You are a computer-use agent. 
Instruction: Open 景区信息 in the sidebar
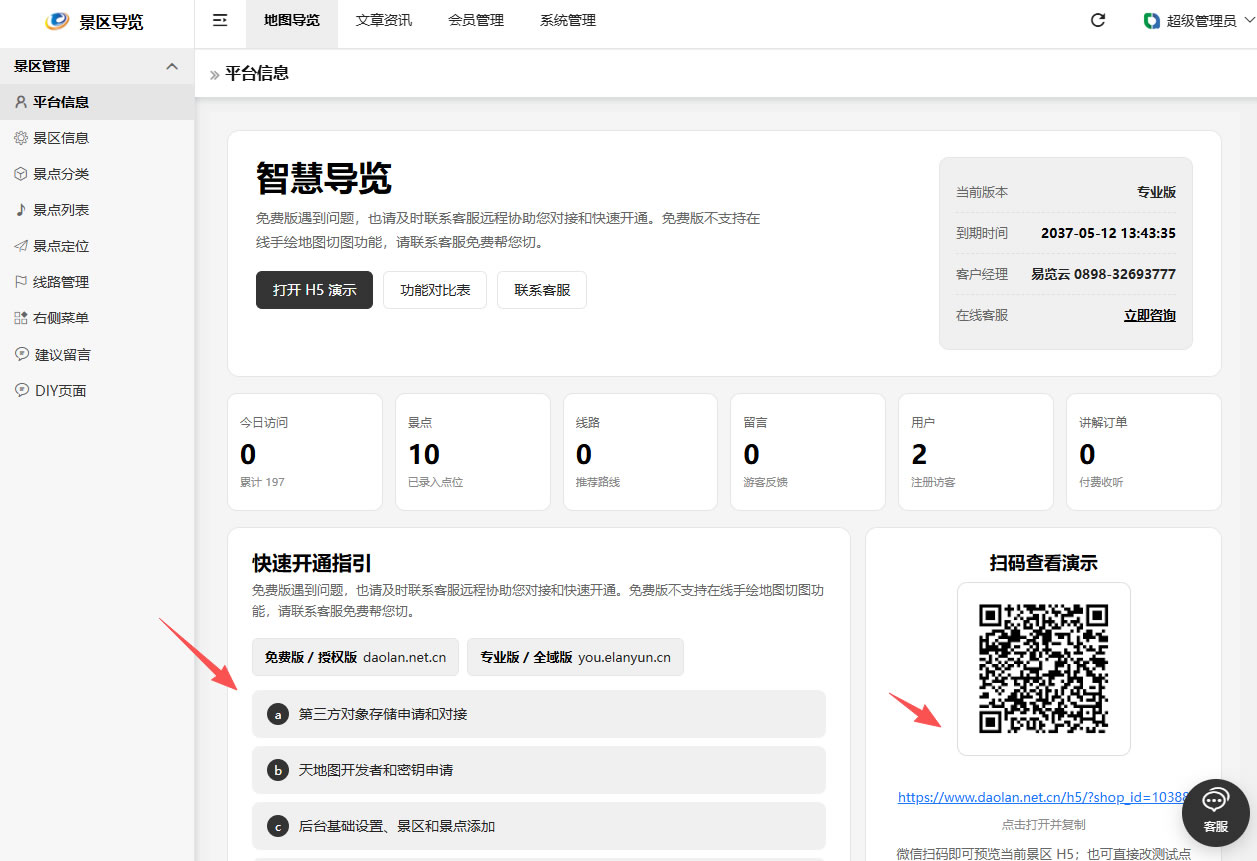pyautogui.click(x=97, y=138)
